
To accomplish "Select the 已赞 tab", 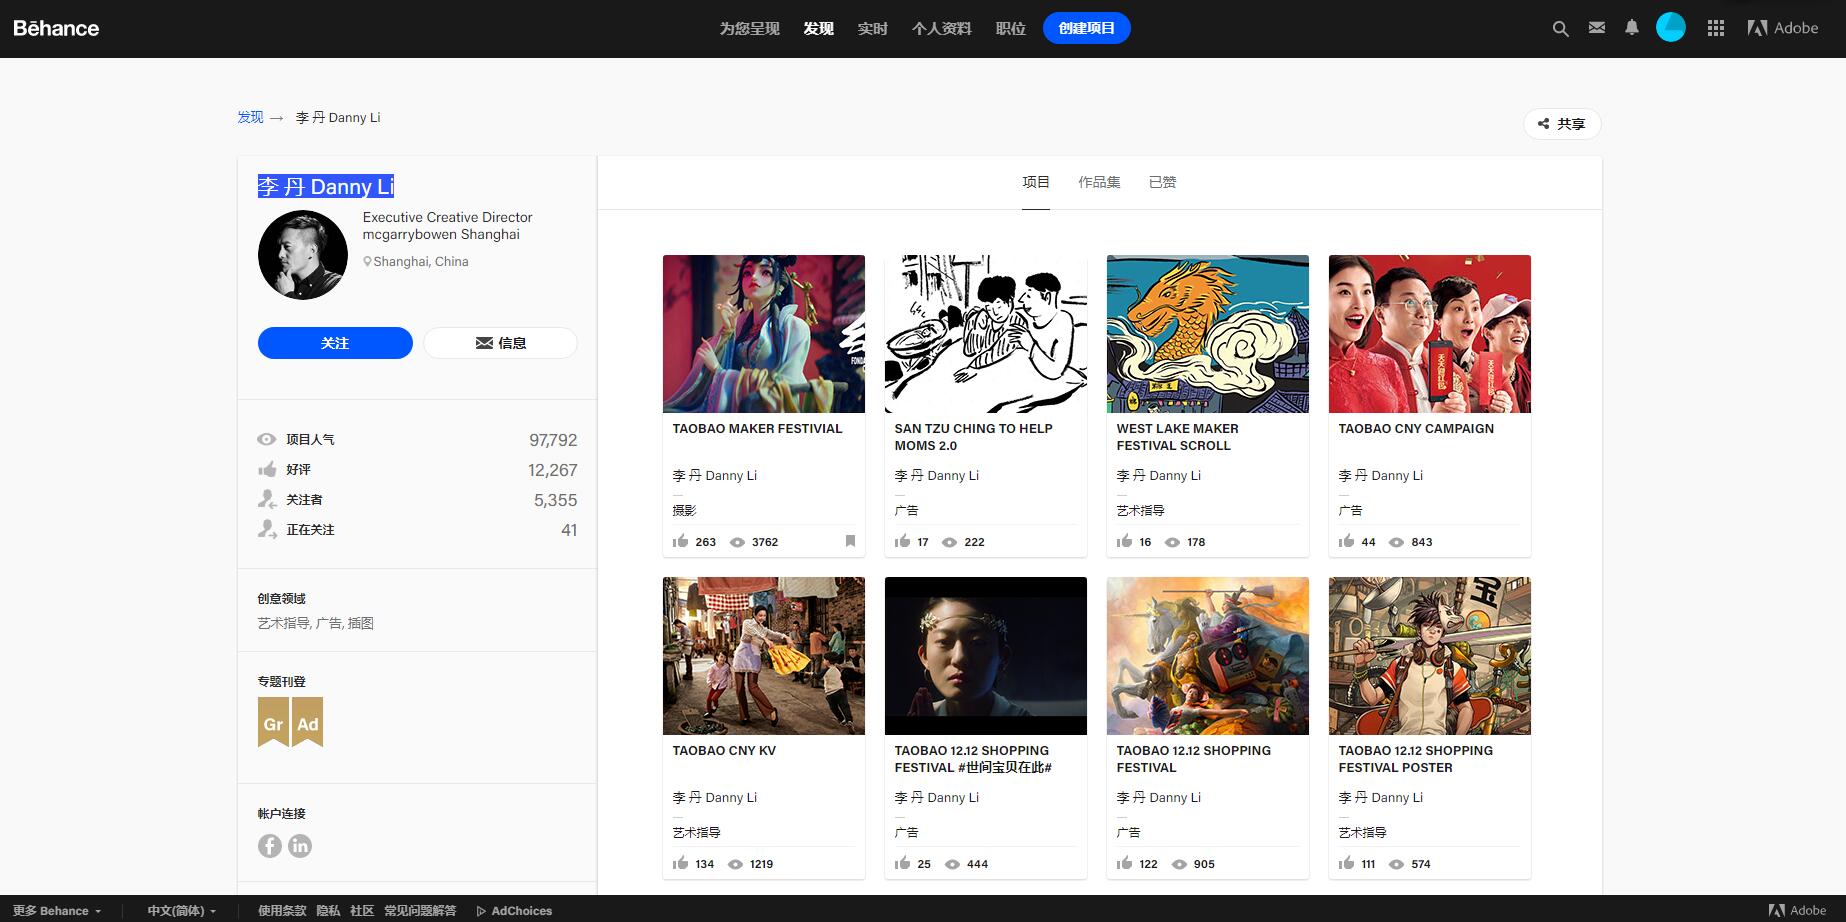I will [1162, 182].
